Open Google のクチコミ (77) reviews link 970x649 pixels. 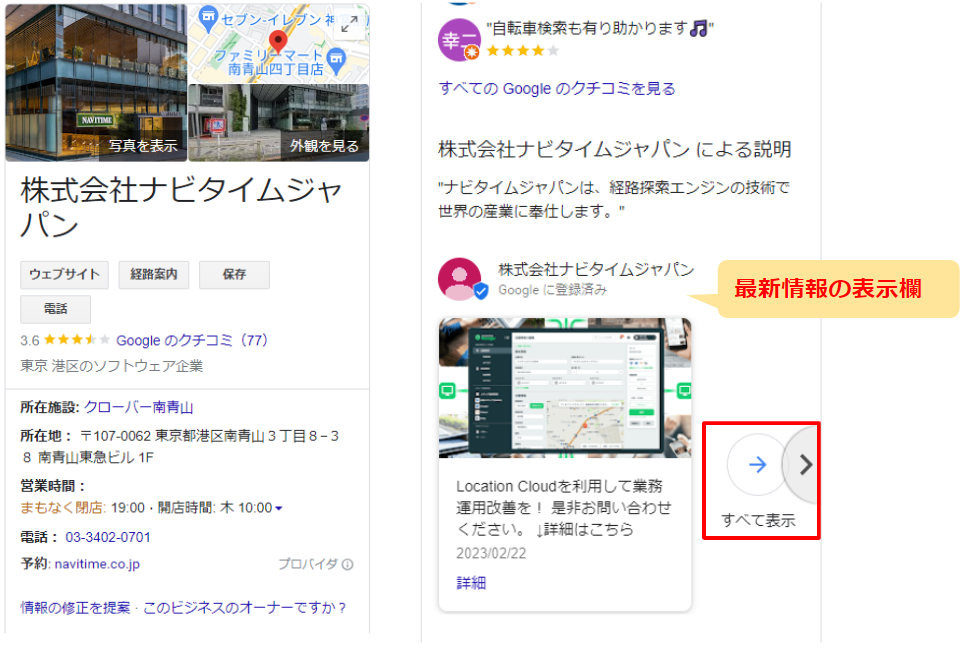click(x=192, y=341)
